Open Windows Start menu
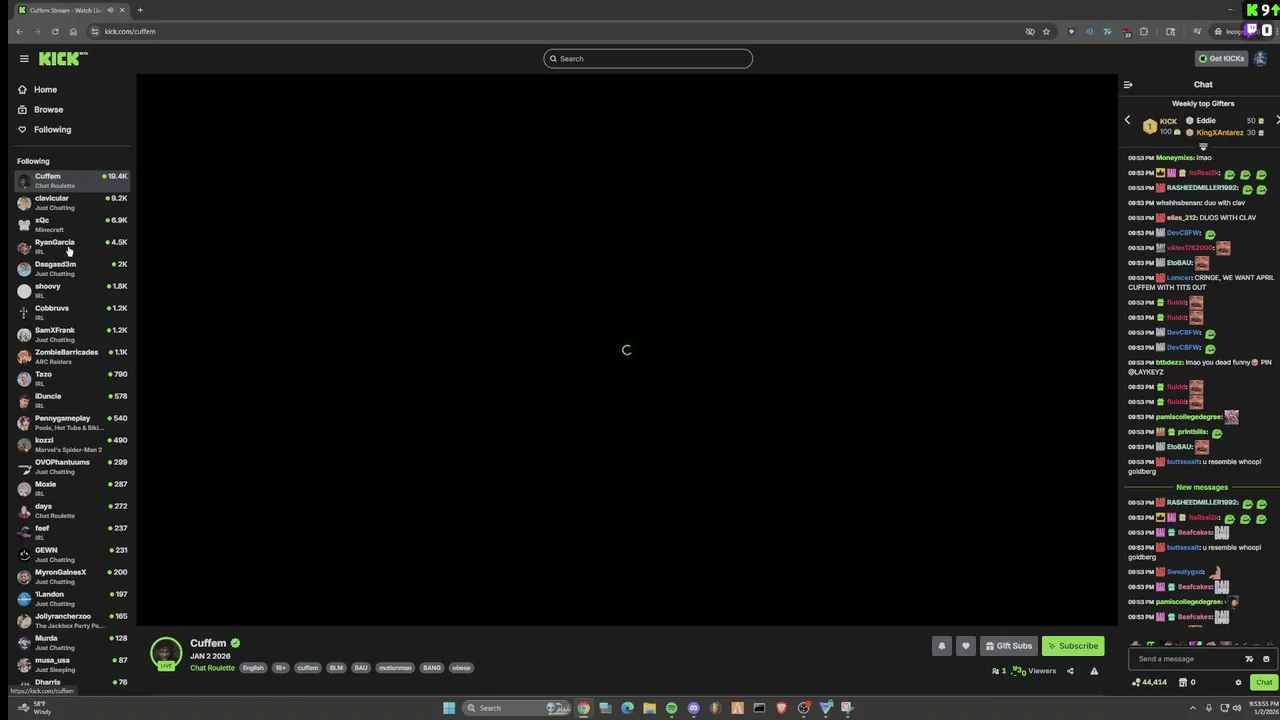This screenshot has height=720, width=1280. coord(449,708)
